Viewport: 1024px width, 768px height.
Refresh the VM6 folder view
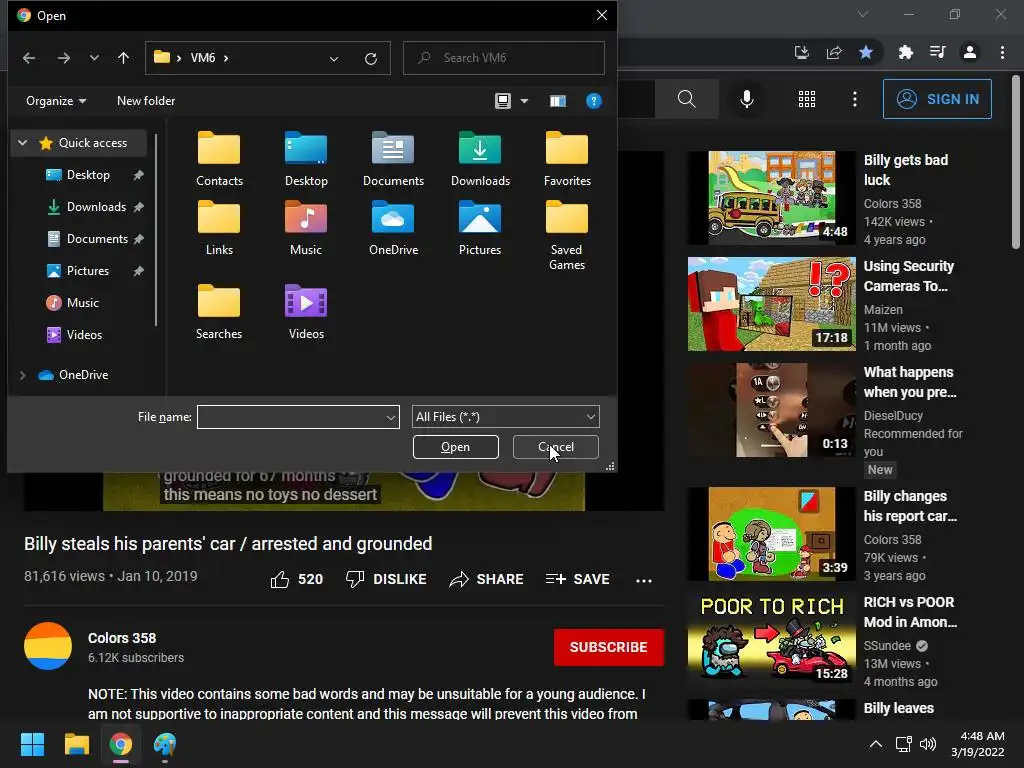coord(371,59)
